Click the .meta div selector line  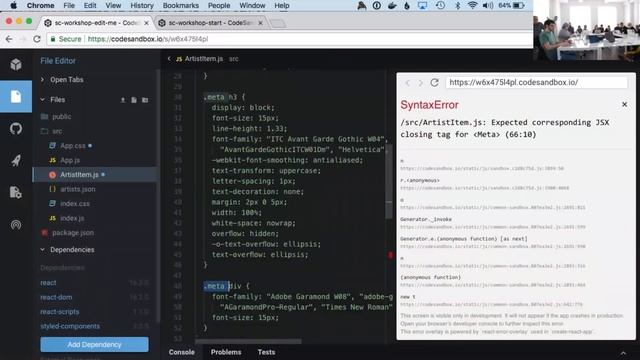coord(227,286)
